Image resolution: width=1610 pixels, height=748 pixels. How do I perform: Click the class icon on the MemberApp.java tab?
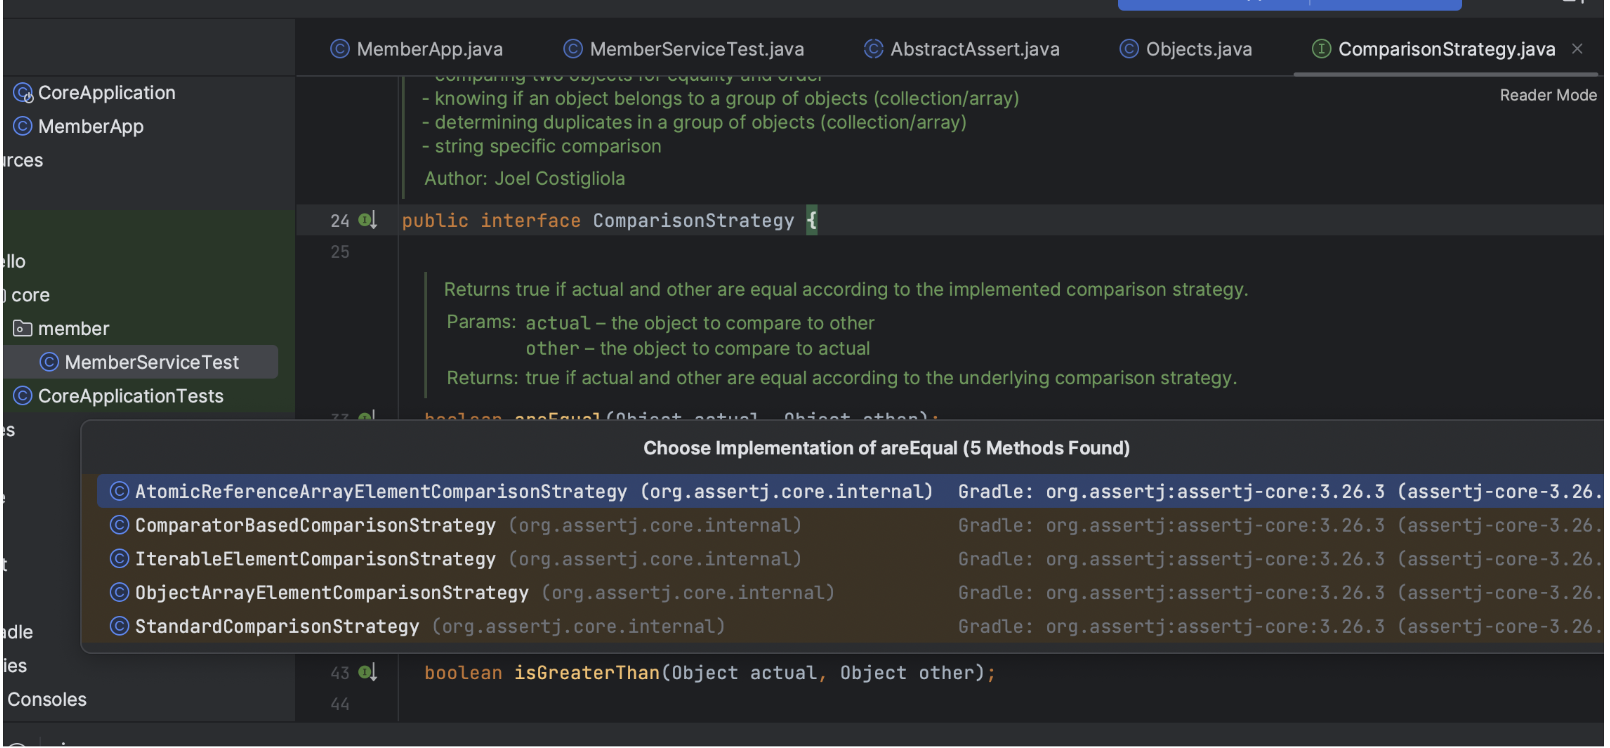(x=340, y=49)
